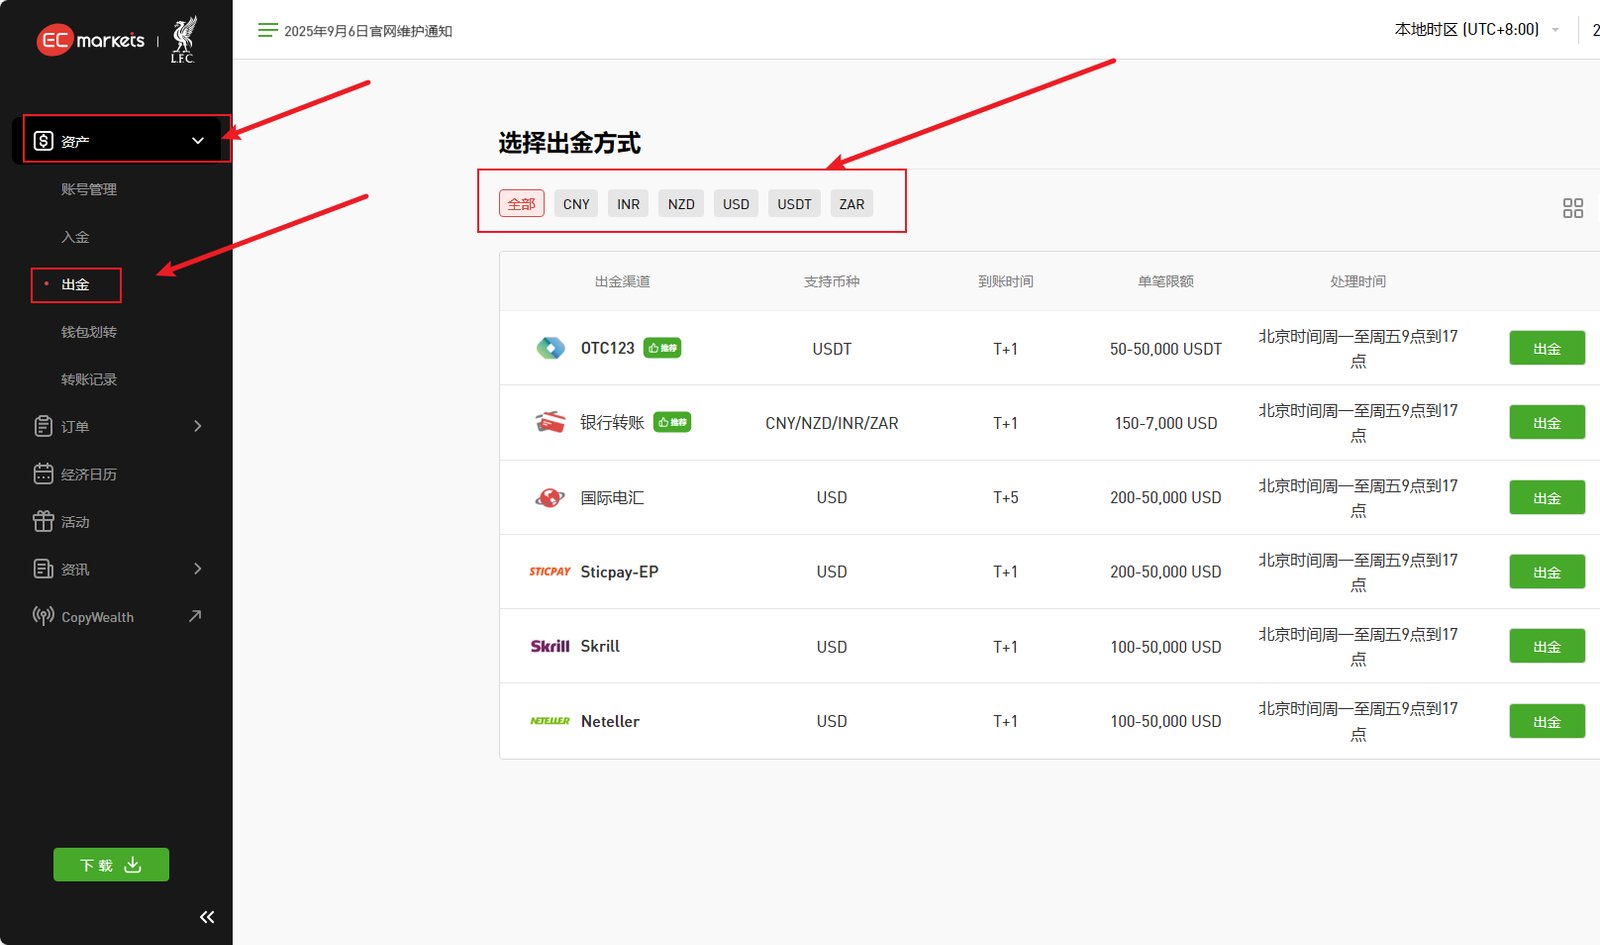Expand the 订单 sidebar menu
Viewport: 1600px width, 945px height.
[x=197, y=426]
